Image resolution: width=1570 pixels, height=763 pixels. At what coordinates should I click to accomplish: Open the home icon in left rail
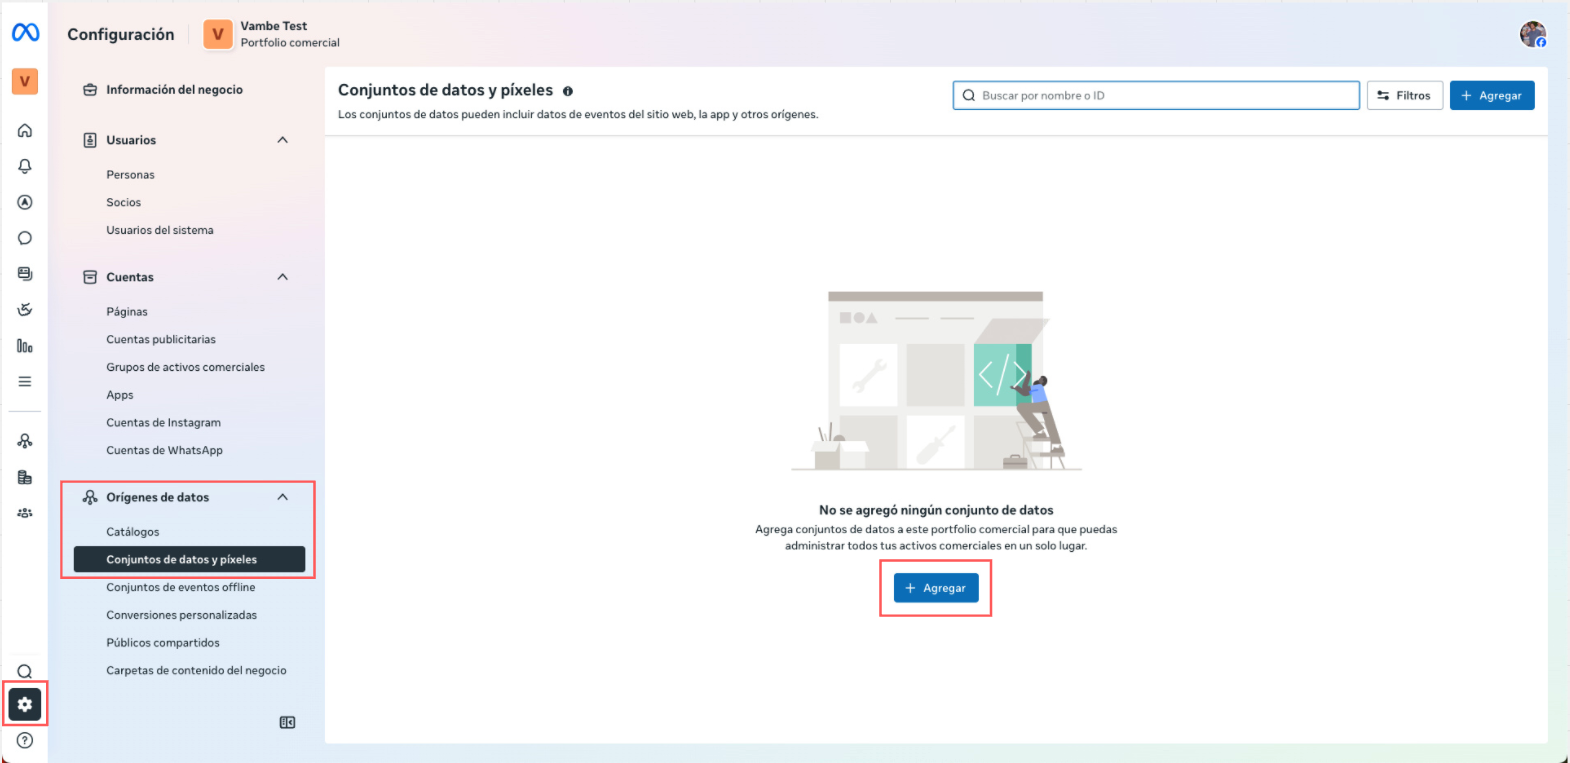25,131
